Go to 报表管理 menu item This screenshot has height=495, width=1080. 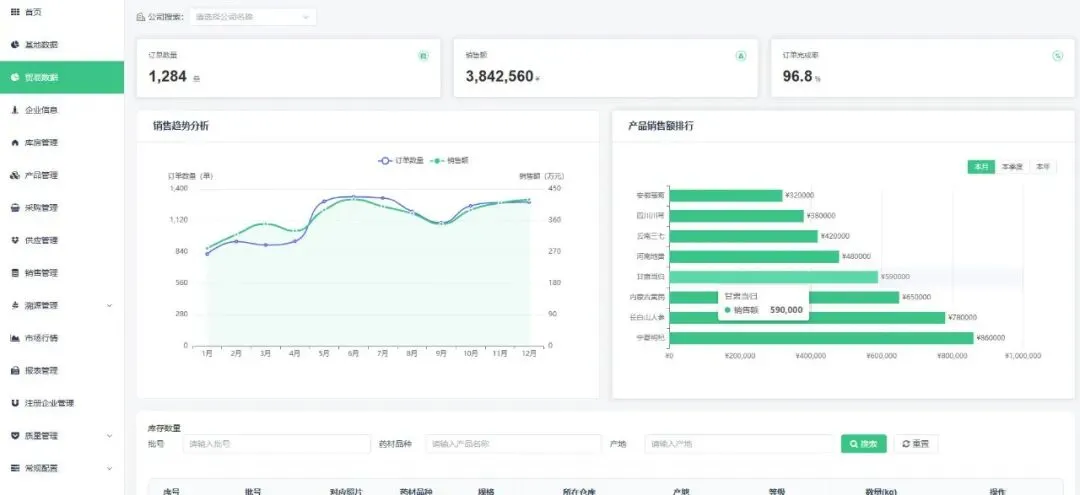click(62, 370)
